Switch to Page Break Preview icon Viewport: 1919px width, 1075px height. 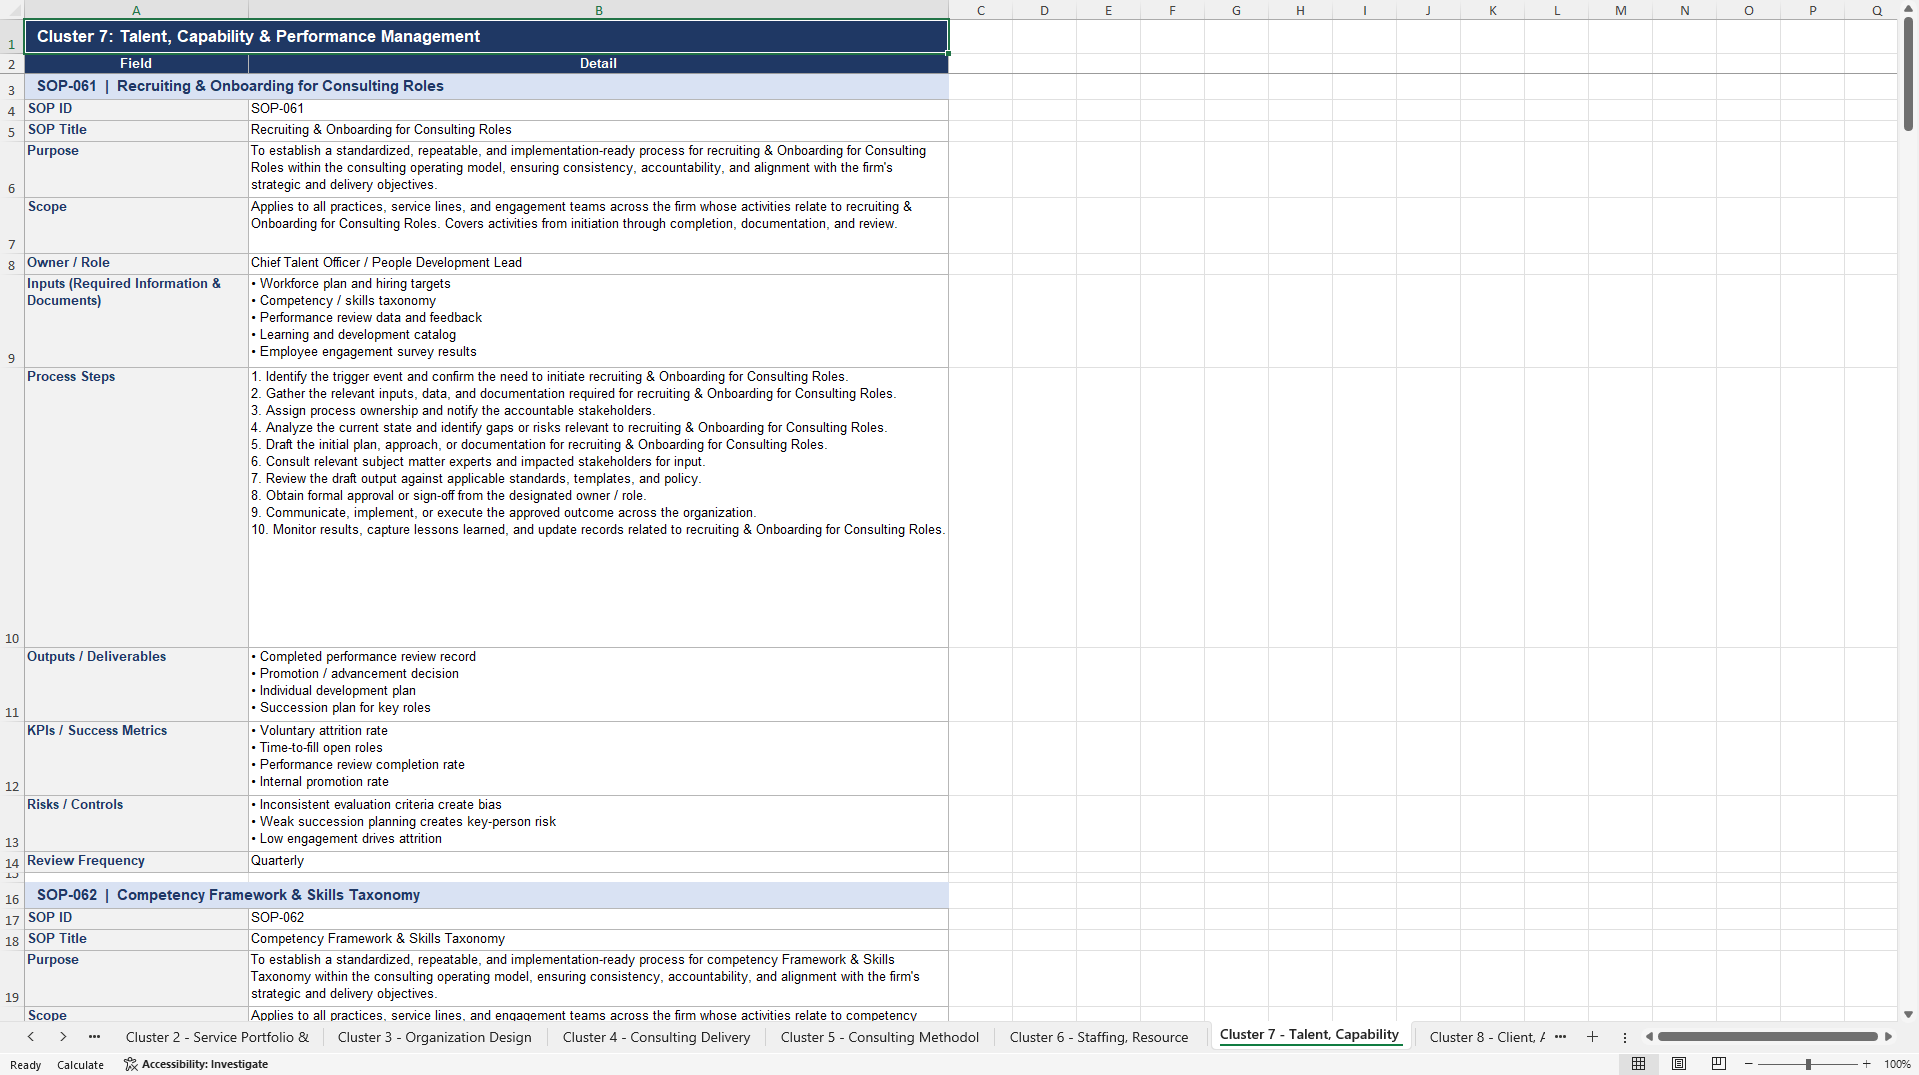coord(1719,1064)
